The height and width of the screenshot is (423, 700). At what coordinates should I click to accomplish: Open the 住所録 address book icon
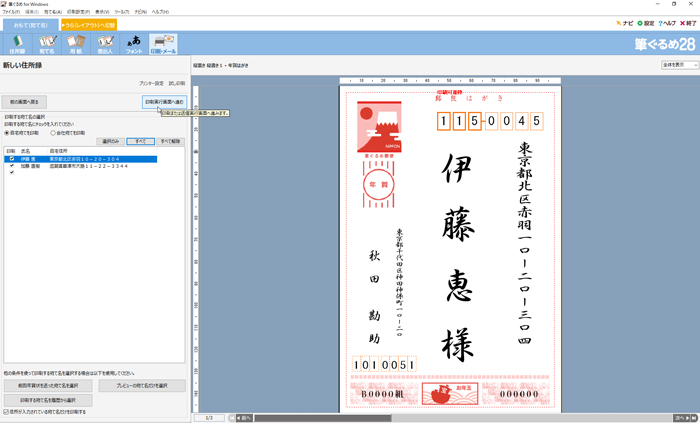point(18,43)
